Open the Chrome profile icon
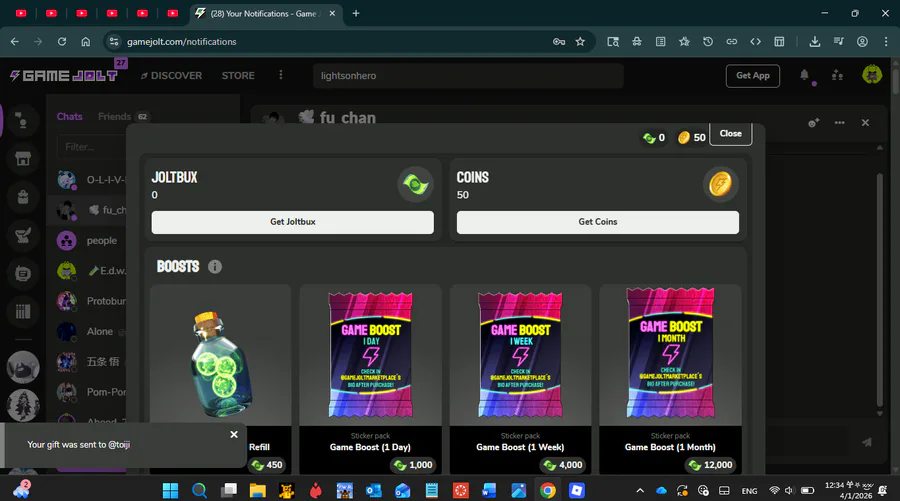The height and width of the screenshot is (501, 900). coord(862,41)
